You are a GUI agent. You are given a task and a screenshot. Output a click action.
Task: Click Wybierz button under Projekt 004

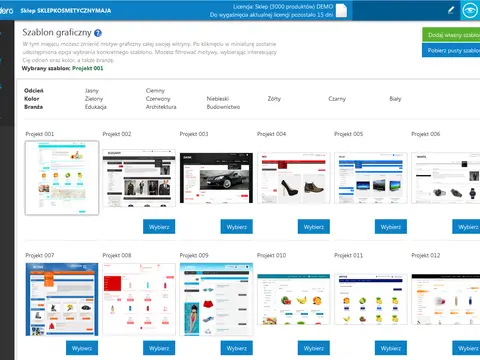(x=314, y=227)
